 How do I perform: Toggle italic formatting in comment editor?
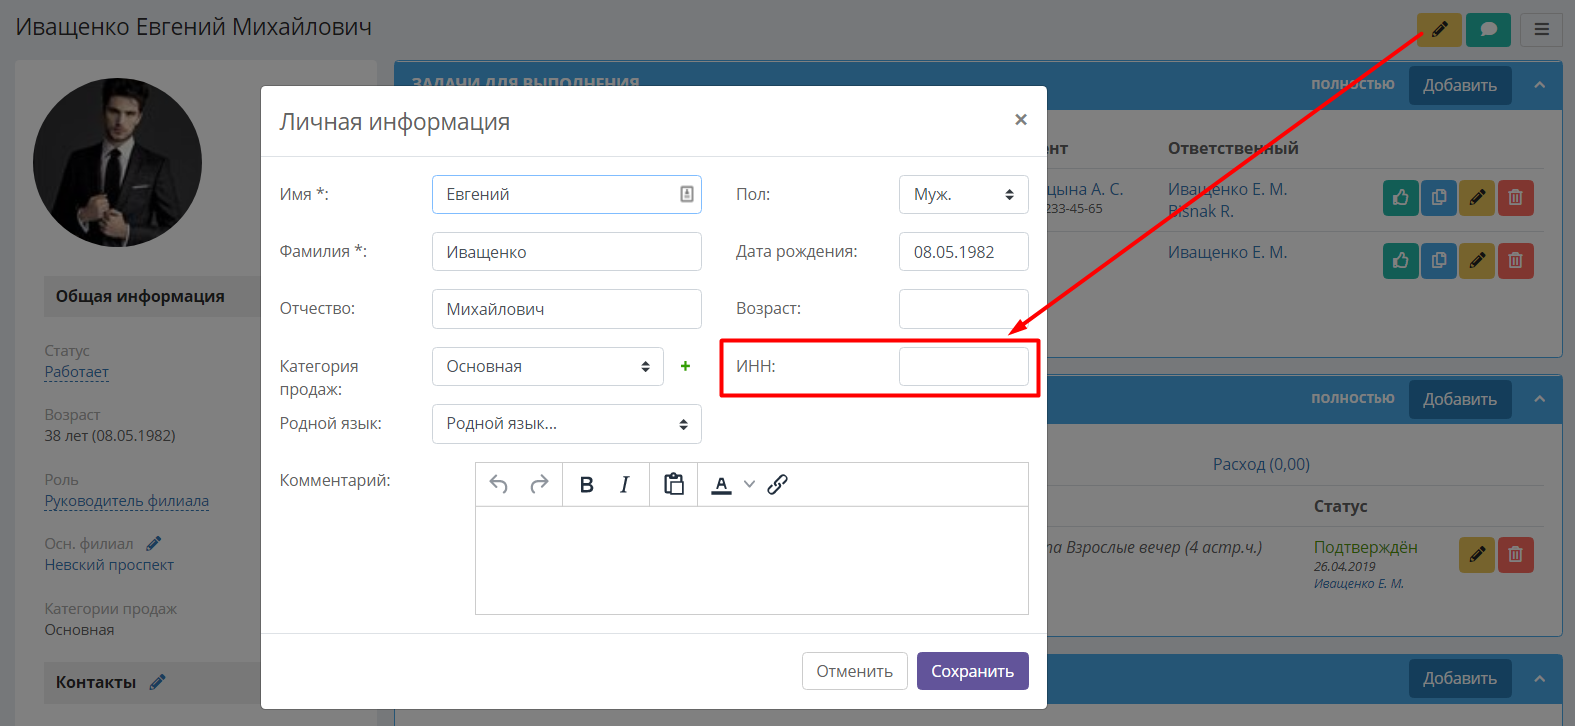pyautogui.click(x=625, y=485)
